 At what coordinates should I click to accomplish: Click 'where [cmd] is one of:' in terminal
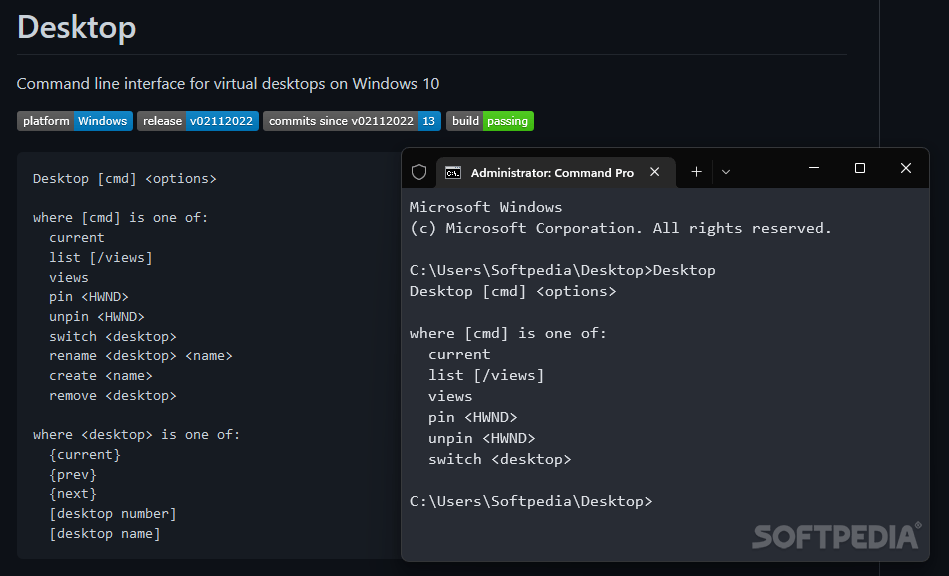click(508, 333)
